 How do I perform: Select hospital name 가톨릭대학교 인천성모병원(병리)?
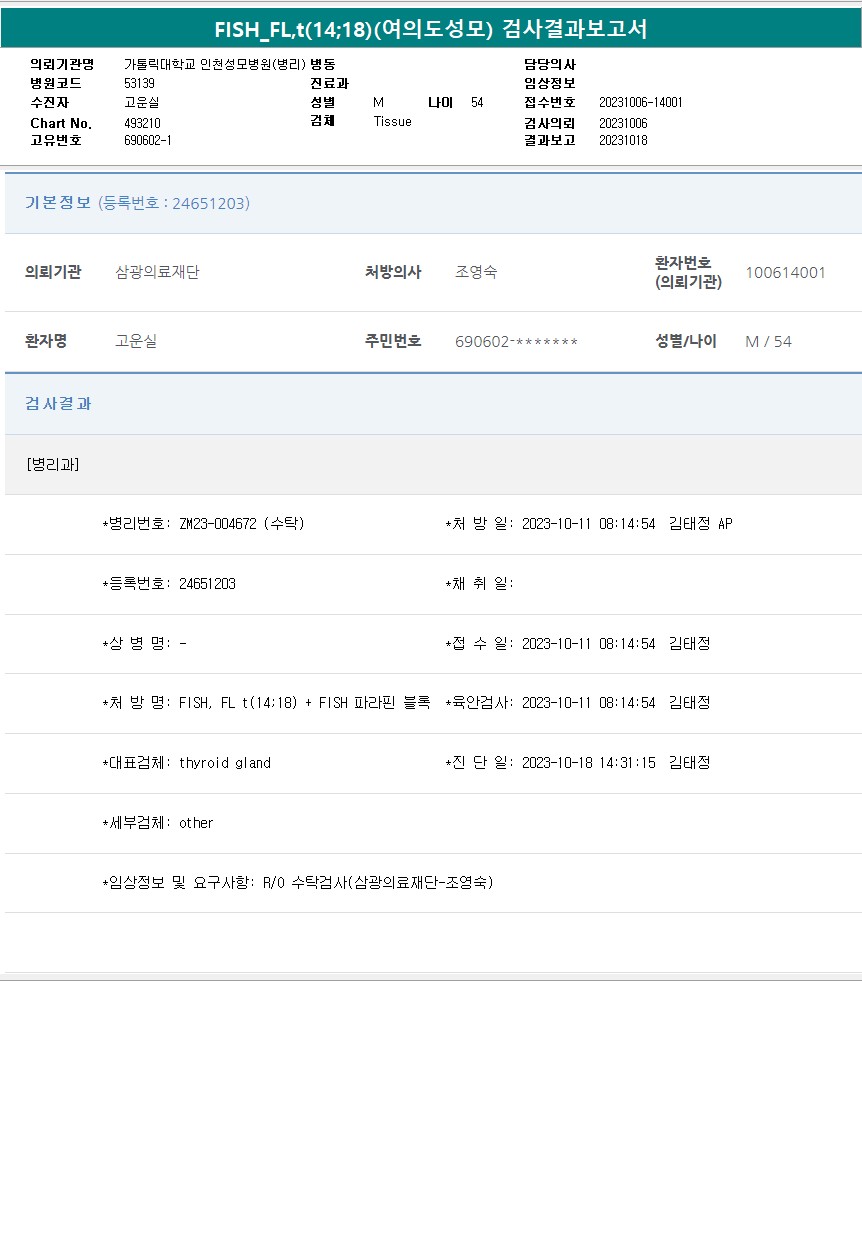click(215, 64)
